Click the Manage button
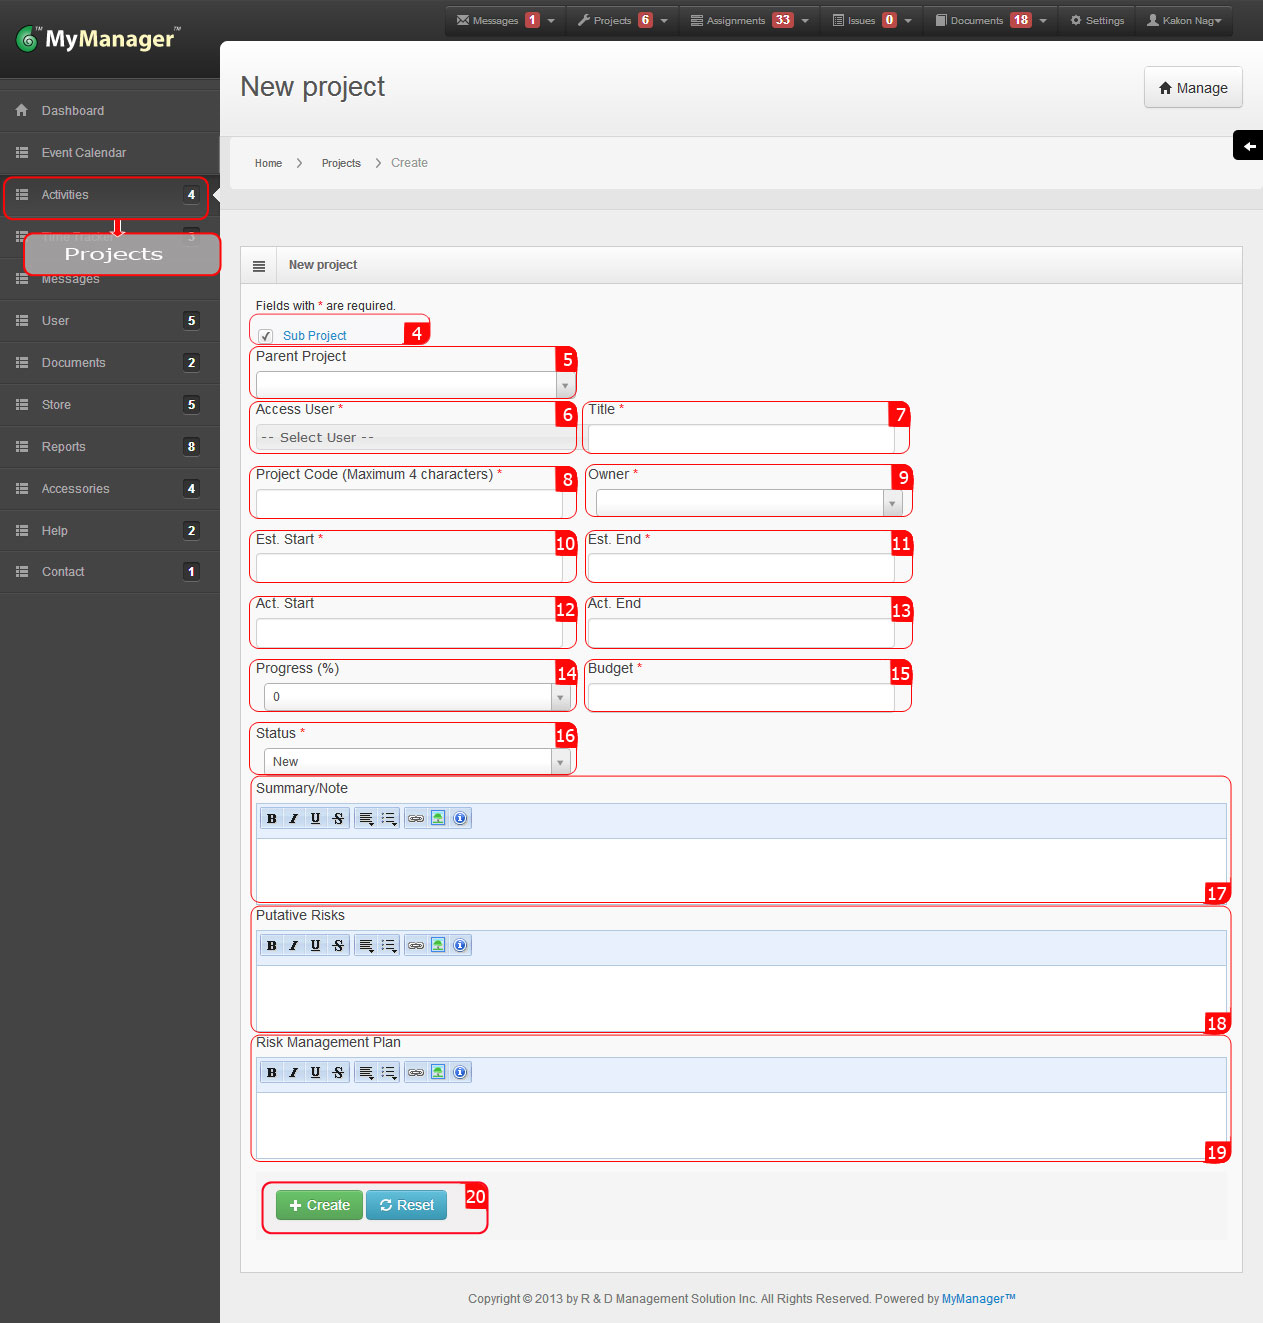The height and width of the screenshot is (1323, 1263). tap(1193, 88)
